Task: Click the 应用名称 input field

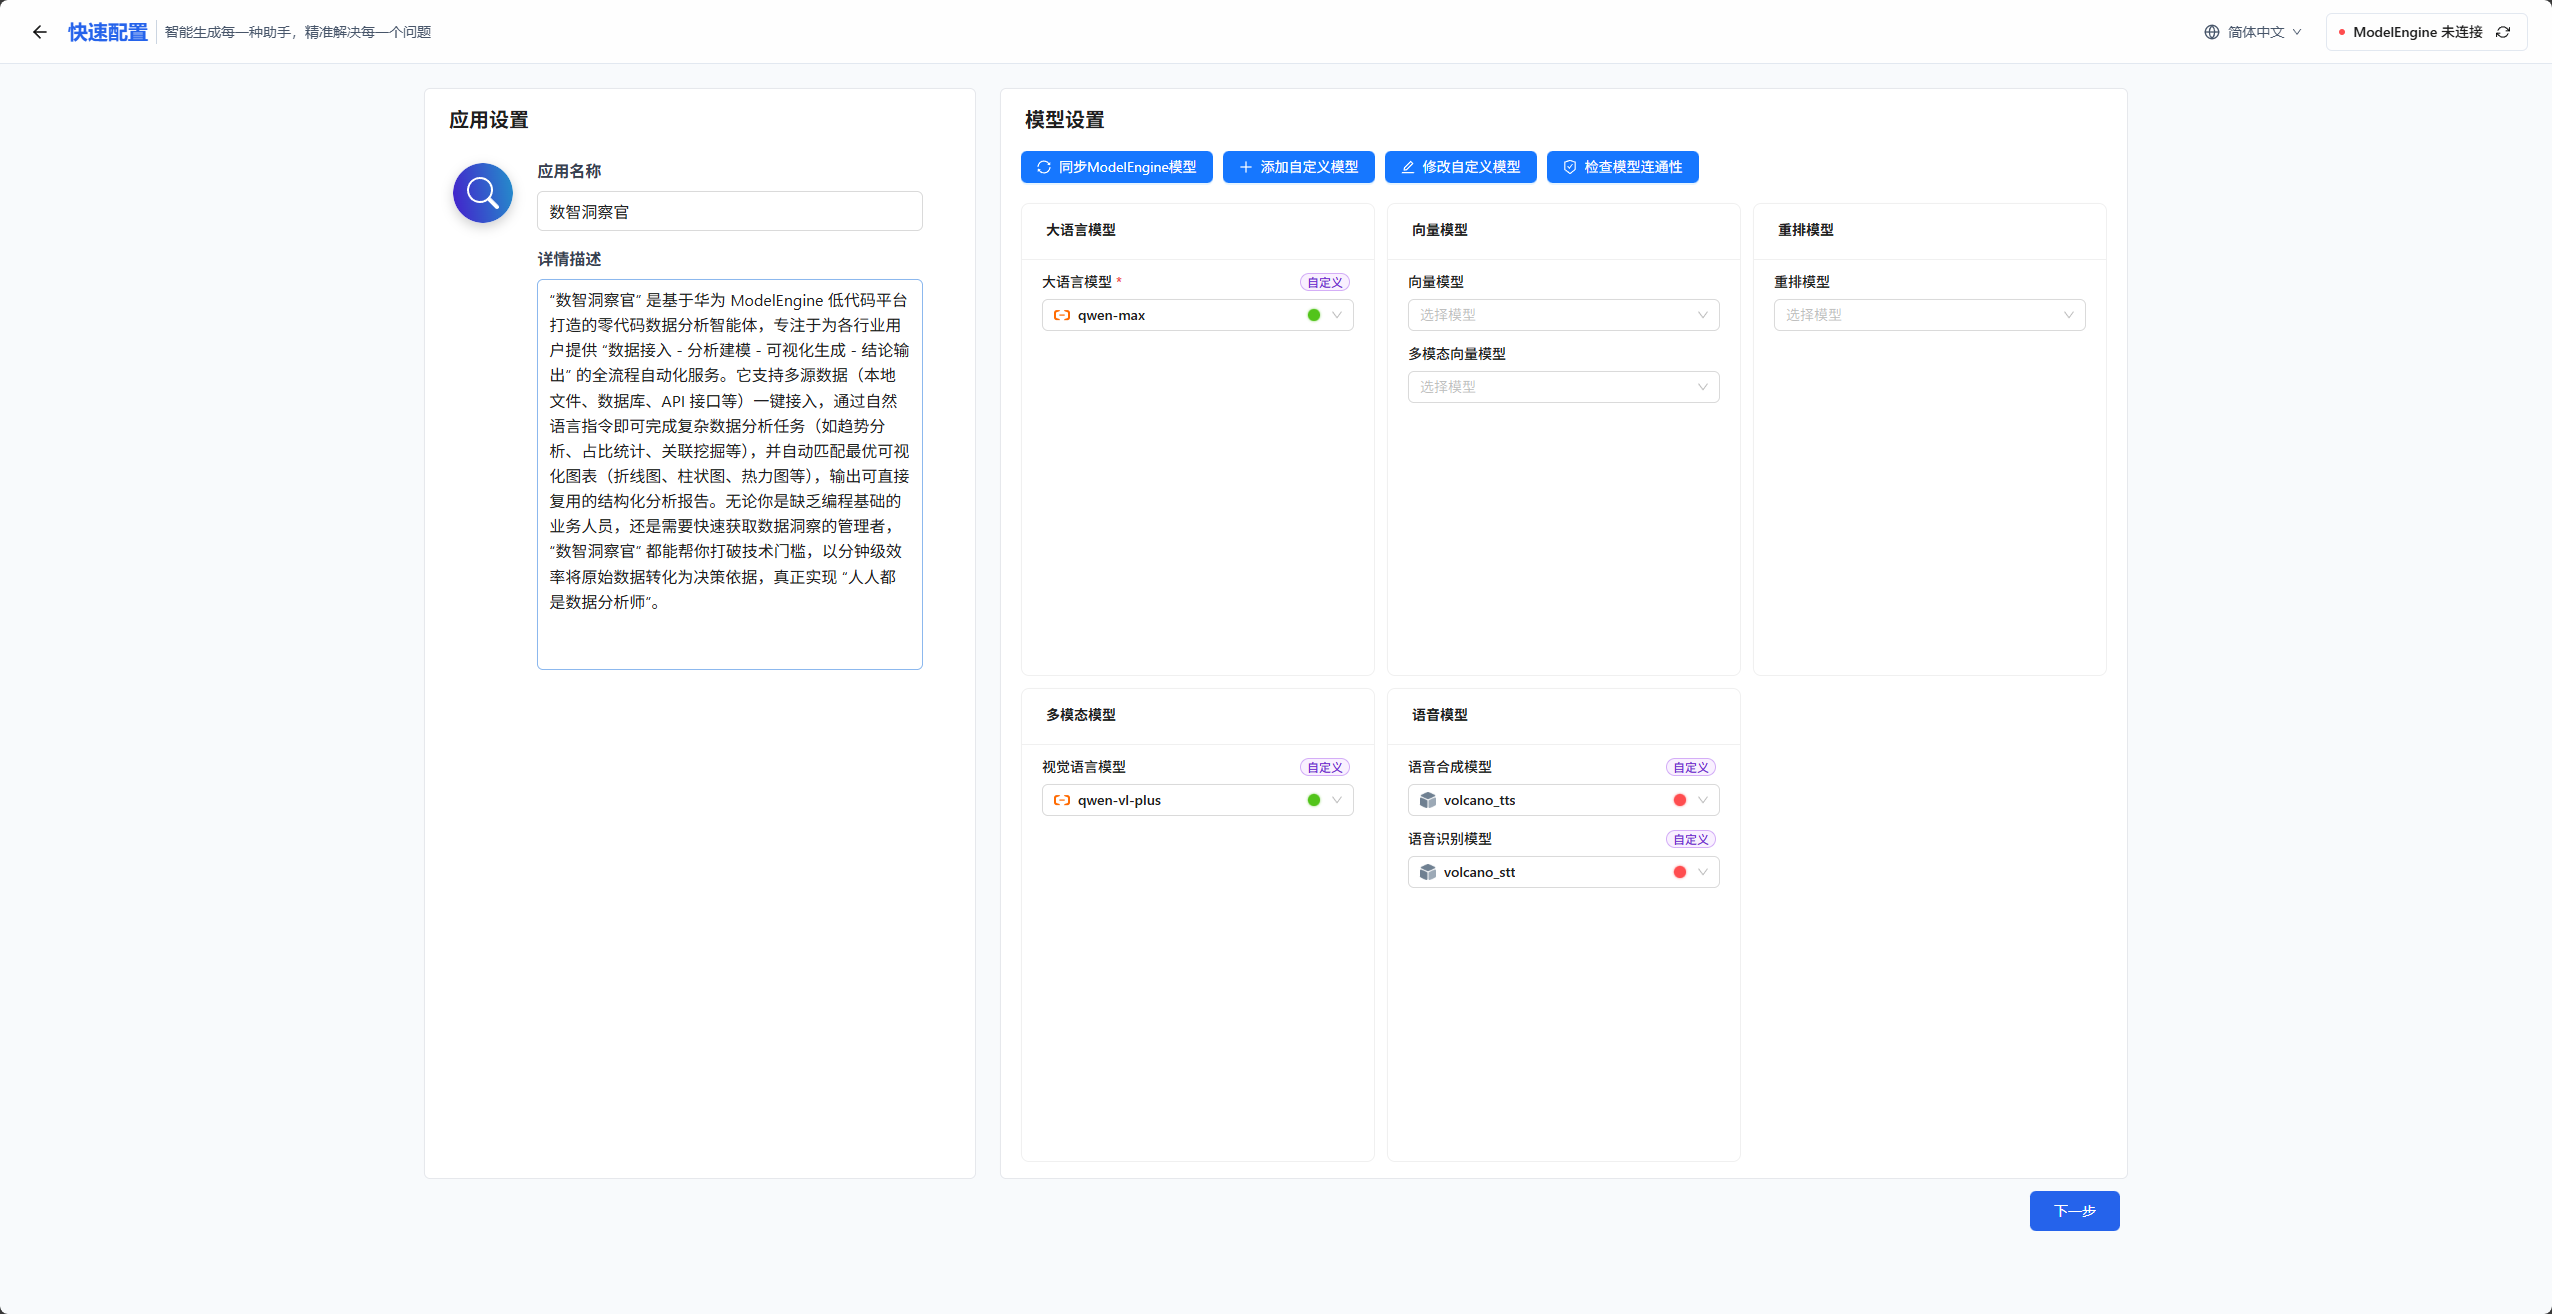Action: click(729, 212)
